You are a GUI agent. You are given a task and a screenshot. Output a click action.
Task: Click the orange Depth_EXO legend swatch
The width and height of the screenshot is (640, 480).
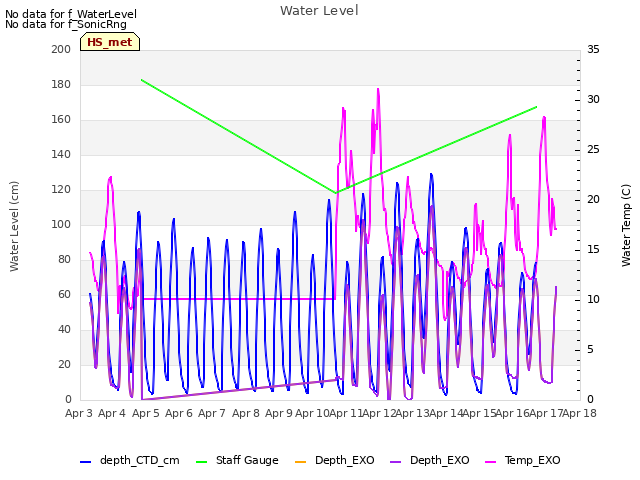pyautogui.click(x=300, y=462)
